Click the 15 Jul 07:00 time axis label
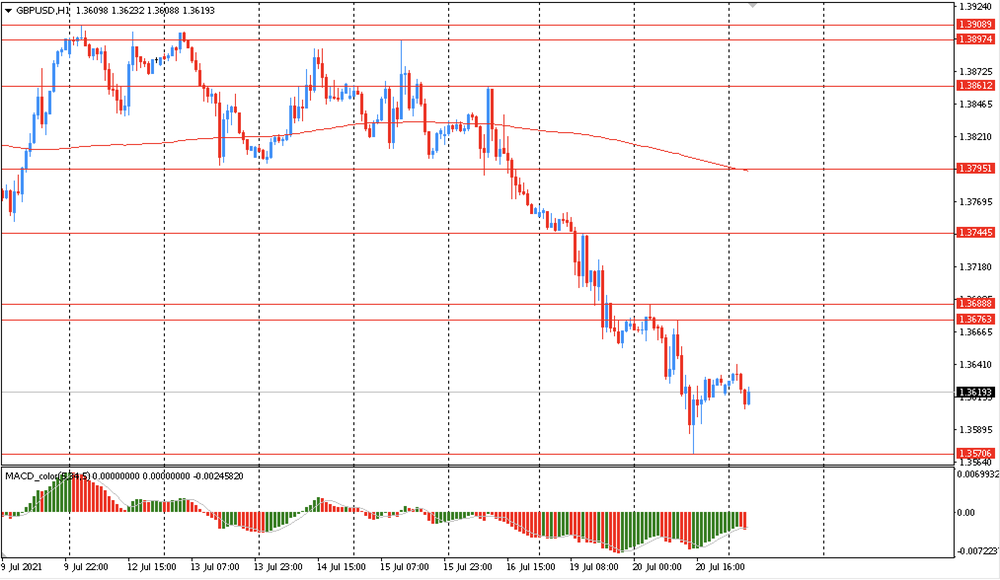Image resolution: width=1000 pixels, height=580 pixels. tap(404, 567)
